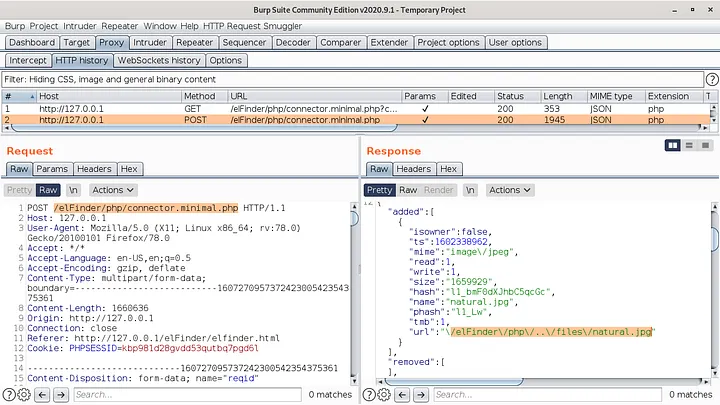Image resolution: width=720 pixels, height=405 pixels.
Task: Sort by Length column header
Action: tap(564, 96)
